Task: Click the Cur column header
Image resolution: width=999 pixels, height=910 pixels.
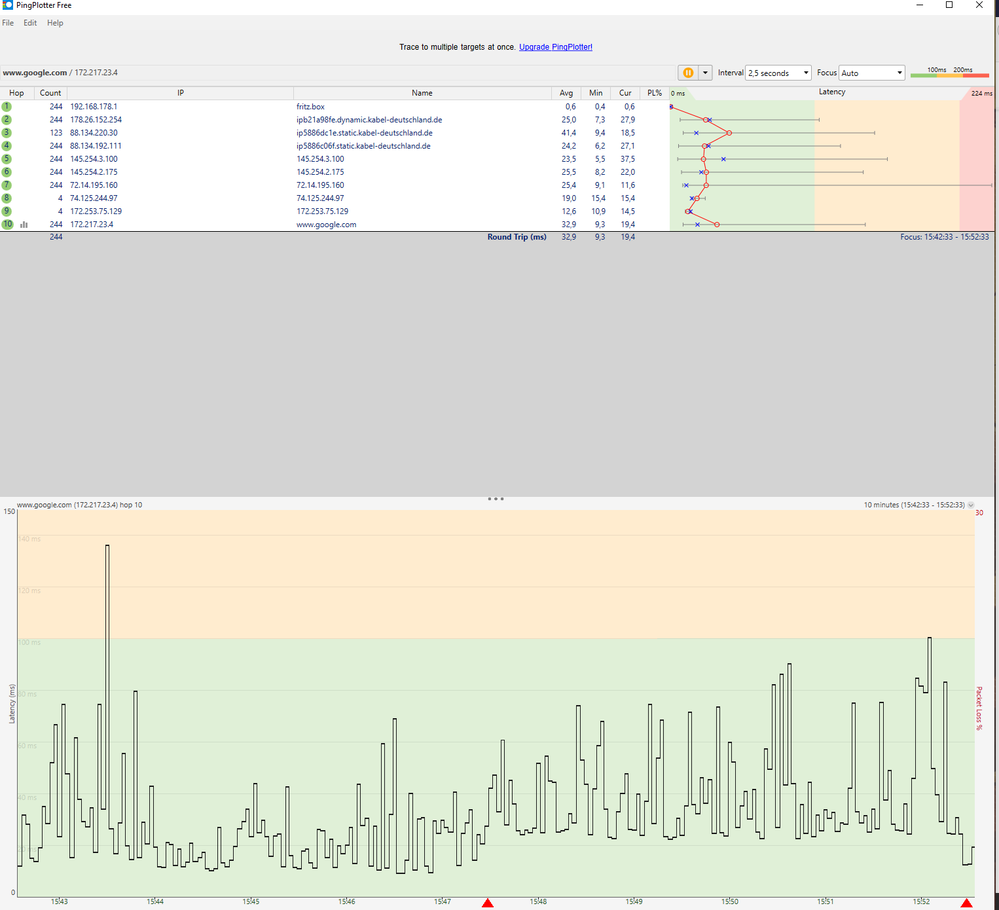Action: click(x=625, y=93)
